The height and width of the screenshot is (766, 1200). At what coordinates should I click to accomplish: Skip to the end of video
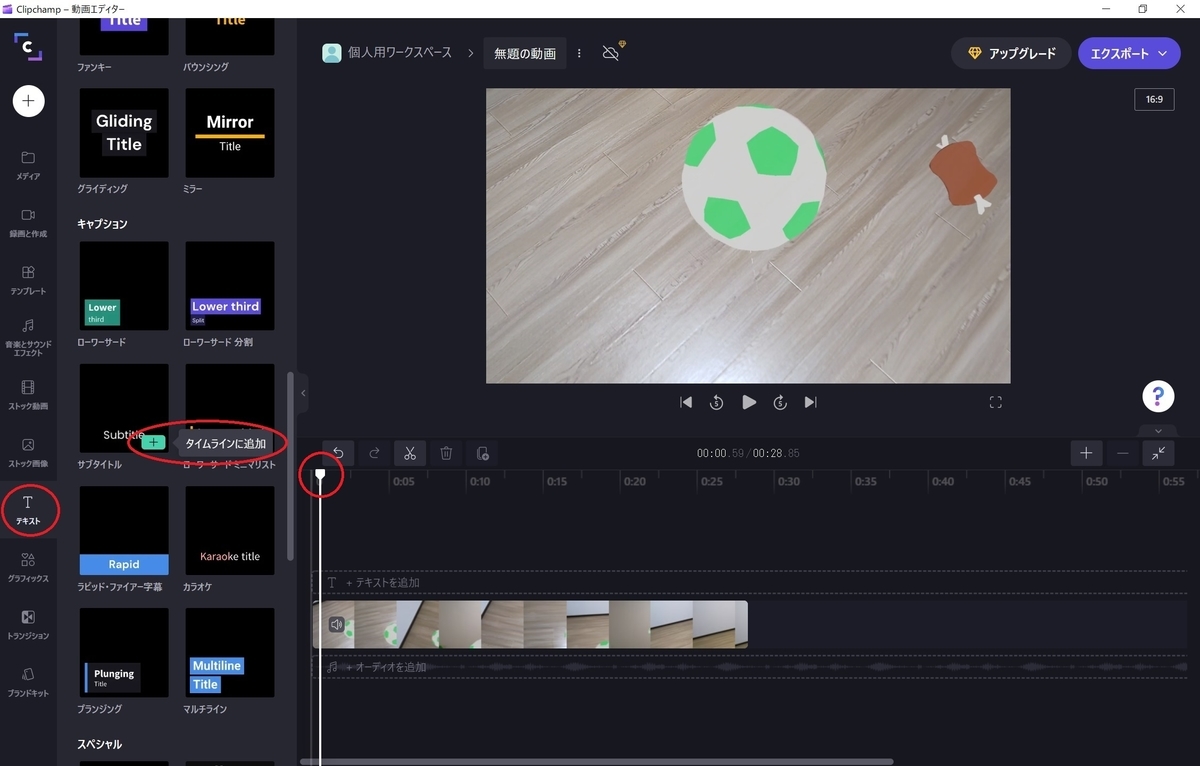[811, 402]
